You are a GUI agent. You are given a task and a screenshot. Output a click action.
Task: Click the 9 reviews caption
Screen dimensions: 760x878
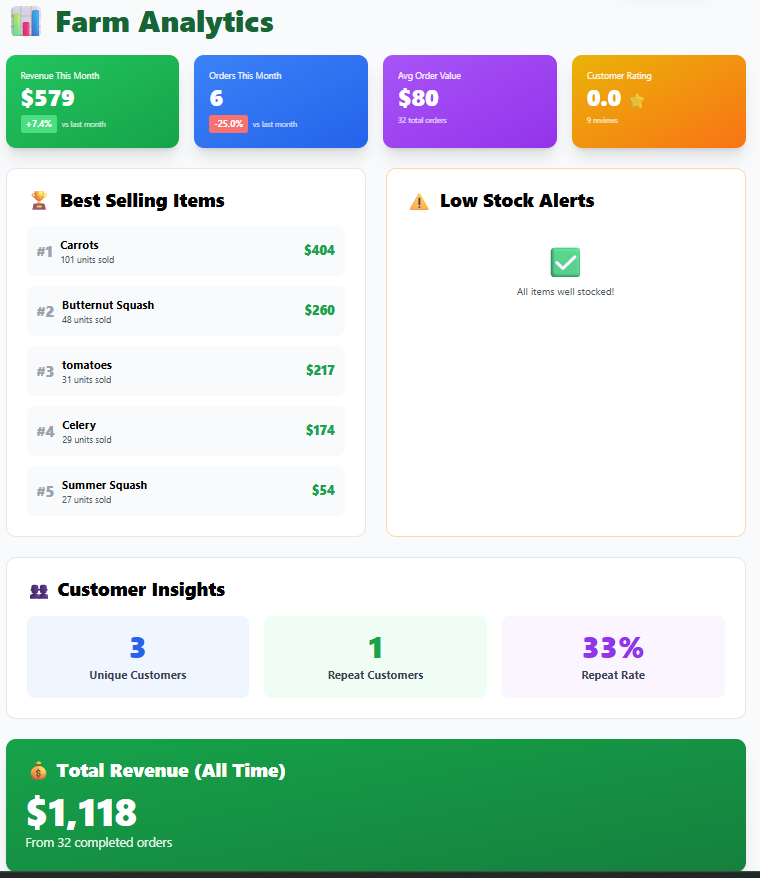point(602,120)
